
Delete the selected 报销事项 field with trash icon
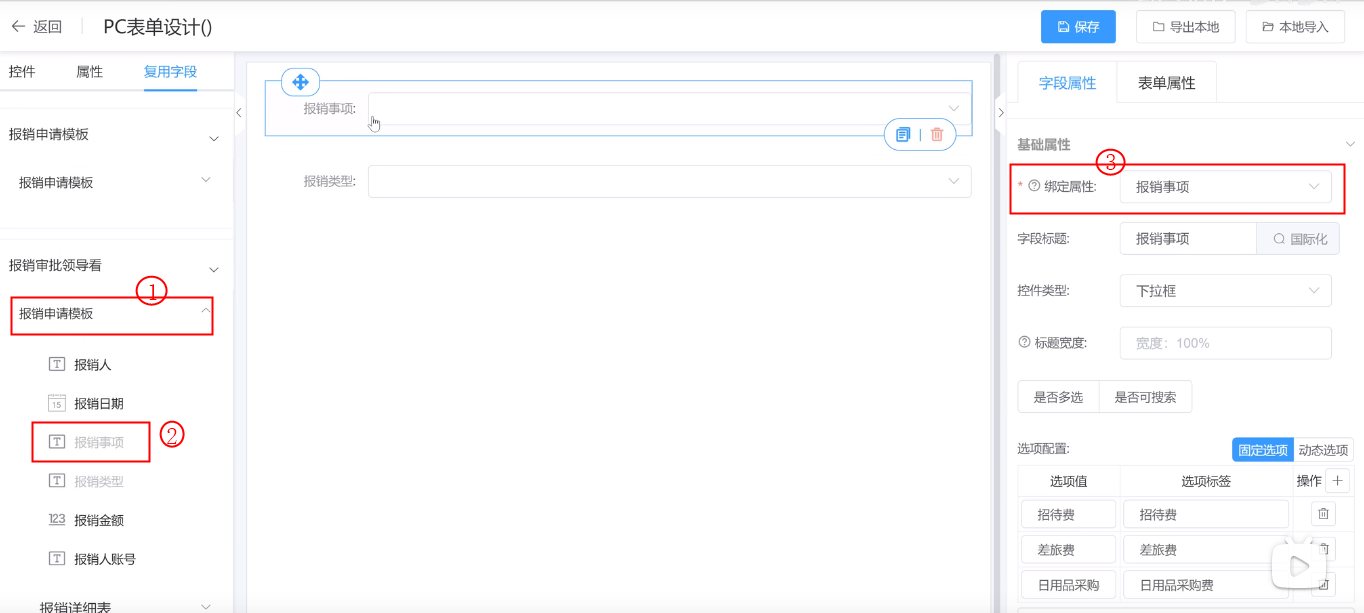coord(937,134)
